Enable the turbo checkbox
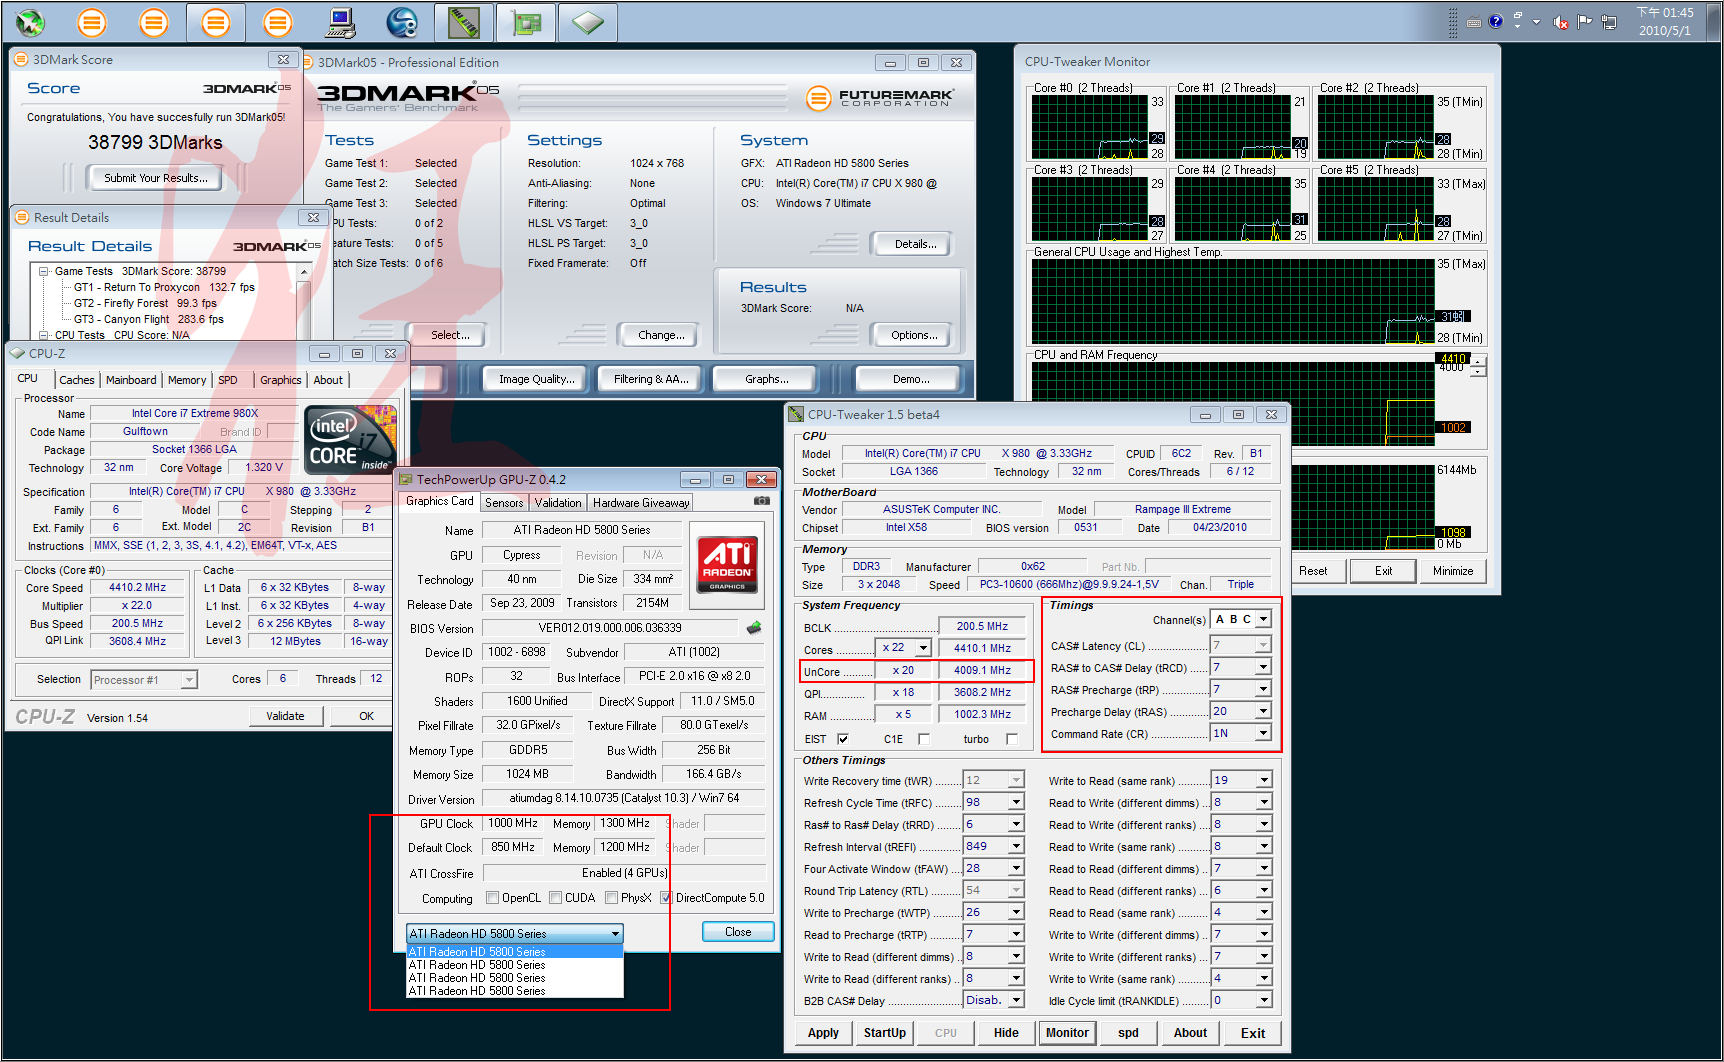 pos(1012,739)
